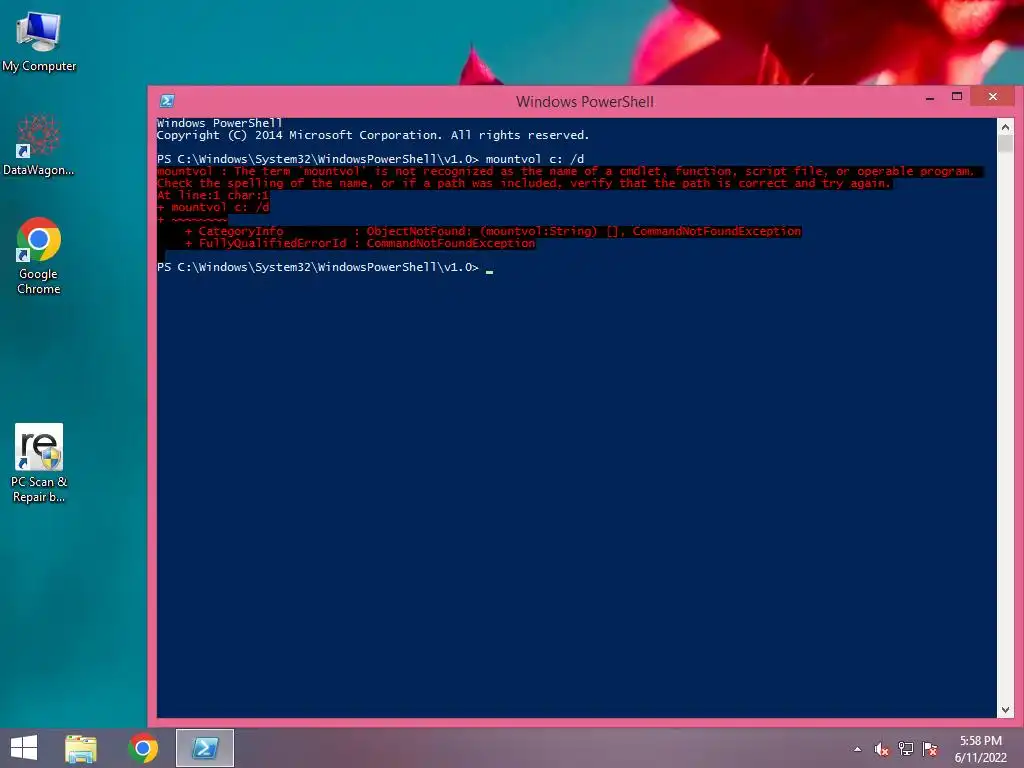Open the My Computer desktop icon
This screenshot has height=768, width=1024.
(x=39, y=41)
